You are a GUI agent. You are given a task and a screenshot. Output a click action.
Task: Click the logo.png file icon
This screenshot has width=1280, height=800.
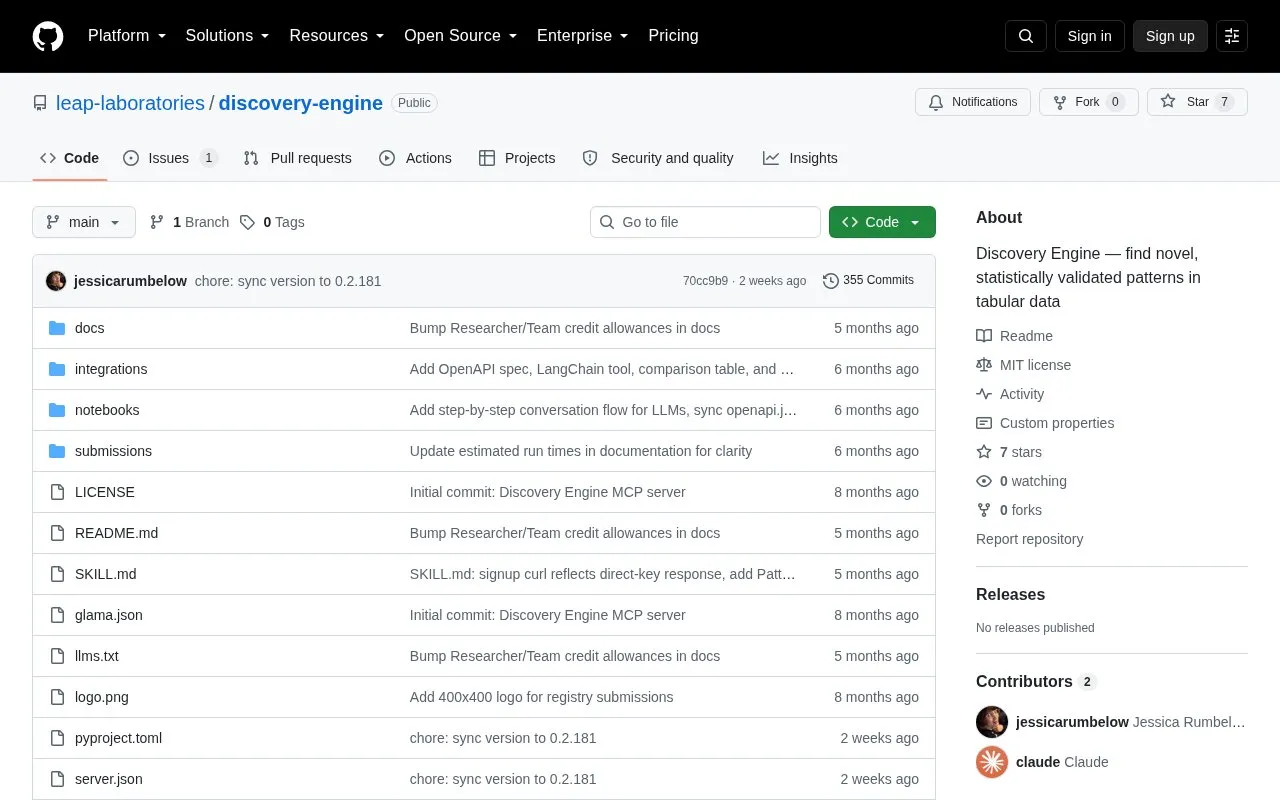[x=57, y=697]
